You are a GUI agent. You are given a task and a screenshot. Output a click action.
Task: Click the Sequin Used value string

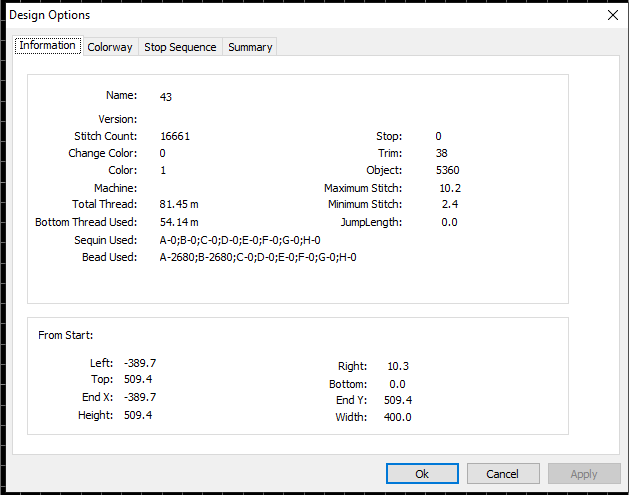coord(240,240)
